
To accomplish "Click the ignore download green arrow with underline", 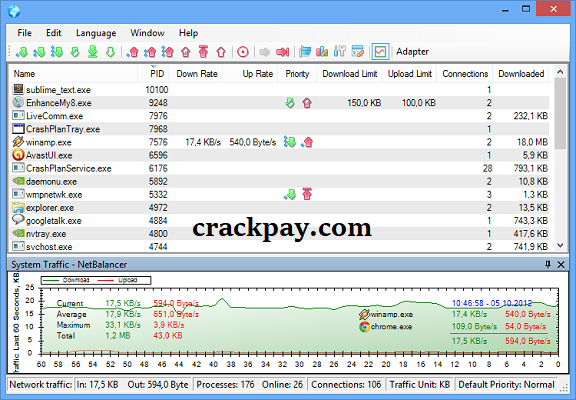I will [93, 52].
